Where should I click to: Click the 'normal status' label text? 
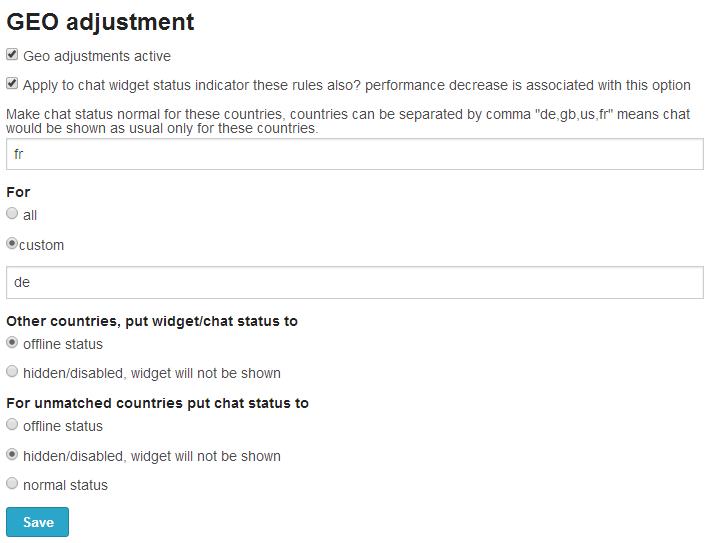65,485
